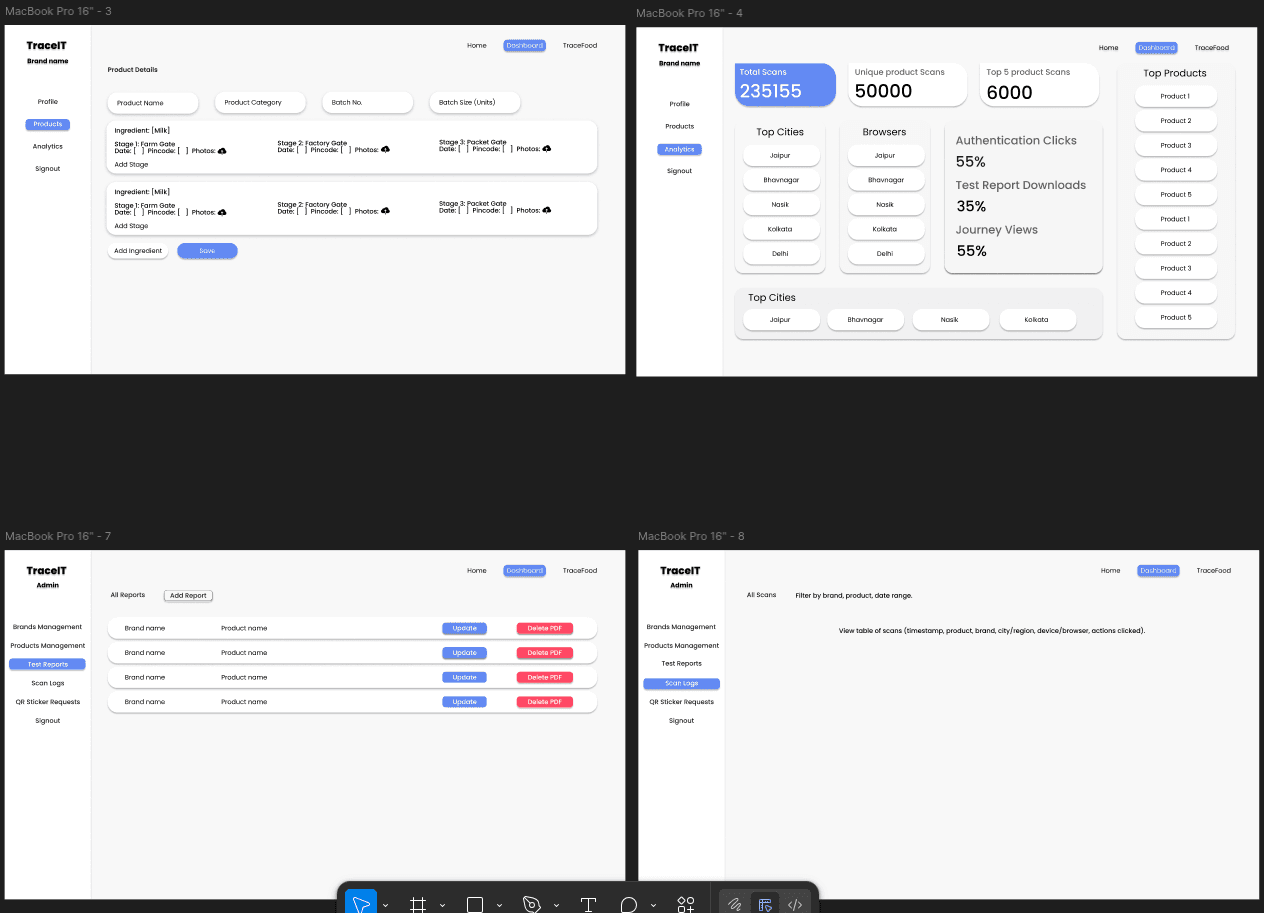
Task: Expand the Rectangle tool dropdown arrow
Action: click(499, 906)
